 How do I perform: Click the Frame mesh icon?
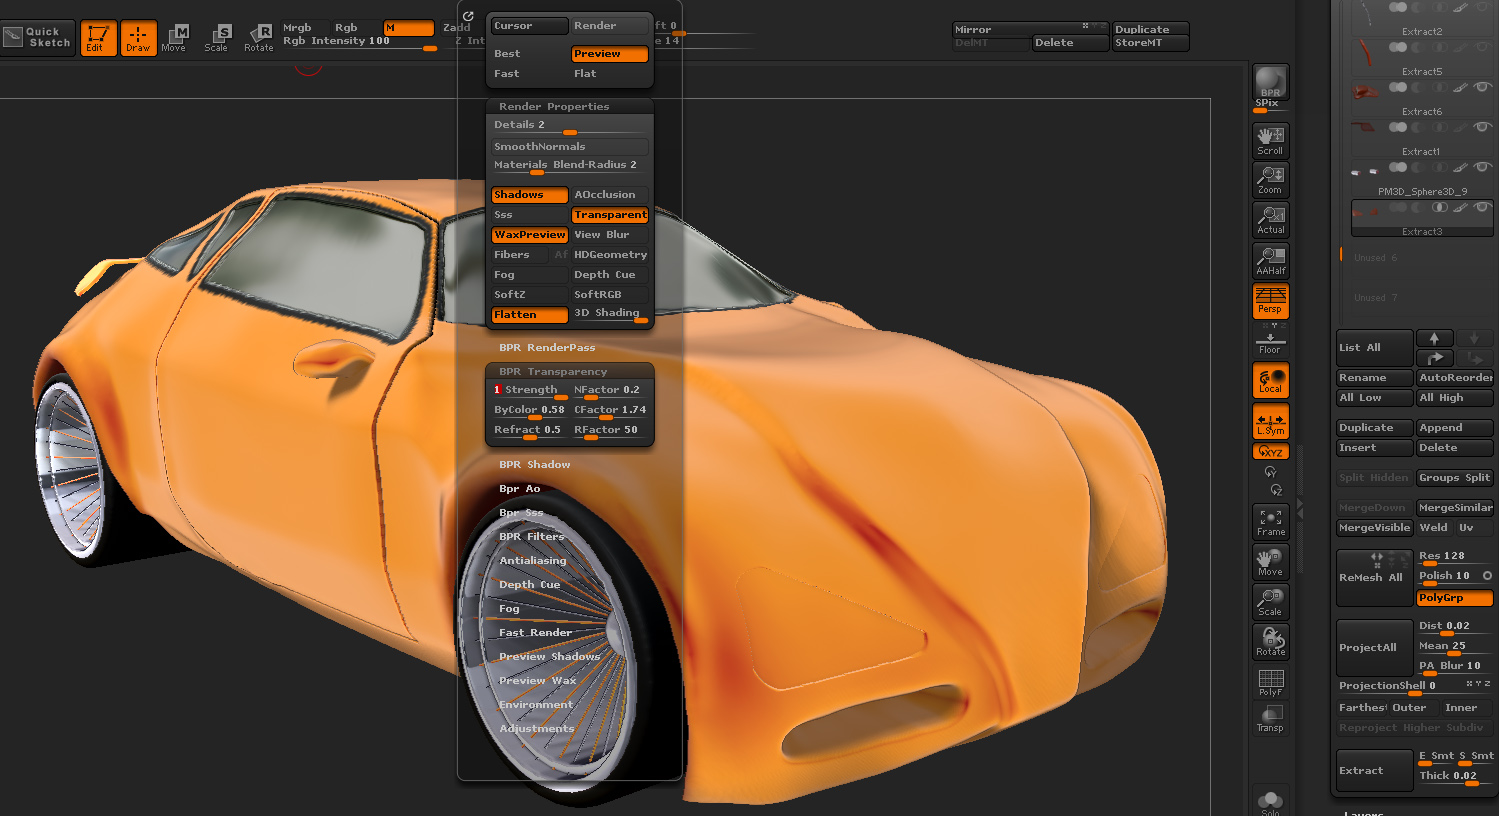pyautogui.click(x=1270, y=522)
